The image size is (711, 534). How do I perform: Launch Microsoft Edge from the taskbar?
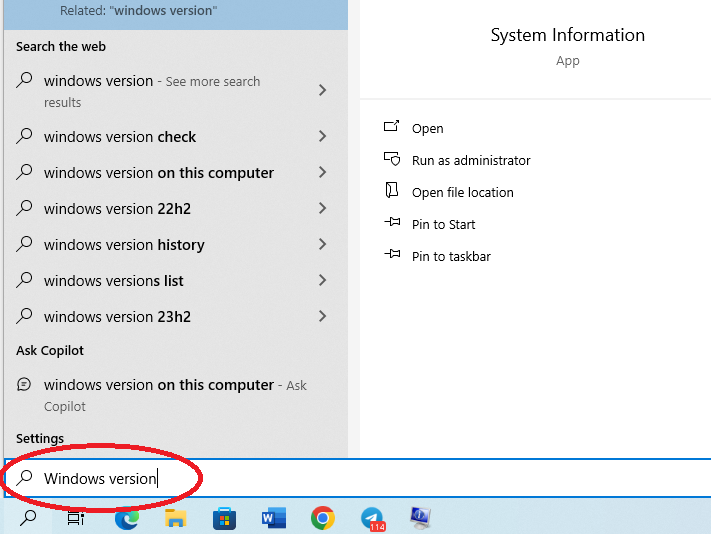pyautogui.click(x=127, y=518)
